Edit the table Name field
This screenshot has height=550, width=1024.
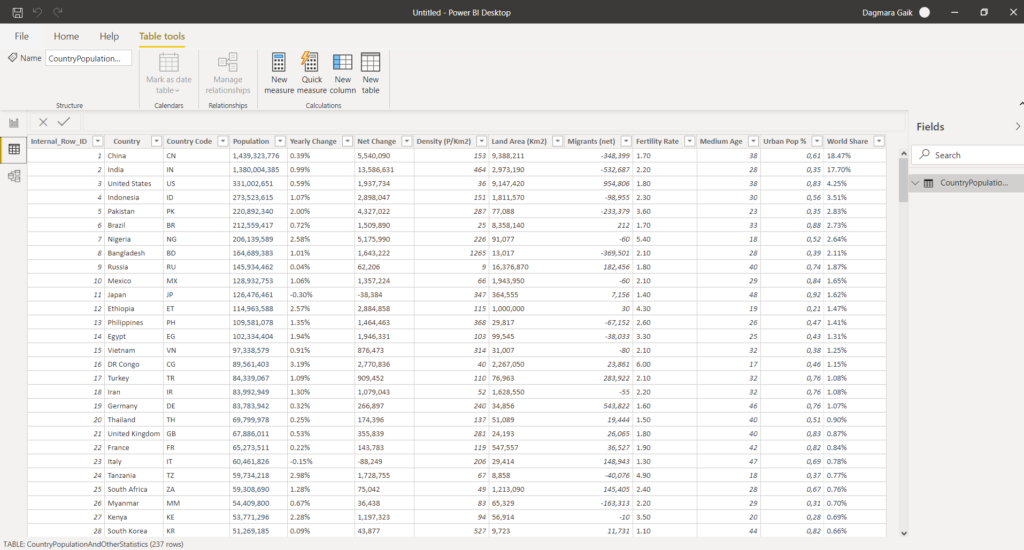click(x=88, y=58)
